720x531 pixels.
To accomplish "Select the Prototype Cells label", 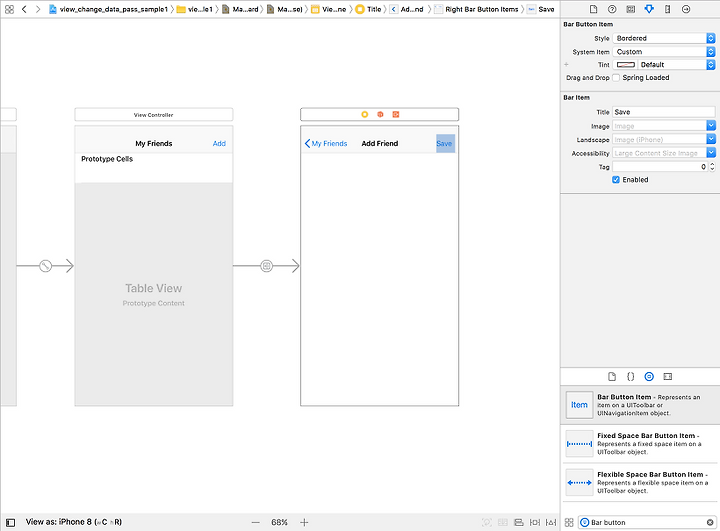I will [x=107, y=159].
